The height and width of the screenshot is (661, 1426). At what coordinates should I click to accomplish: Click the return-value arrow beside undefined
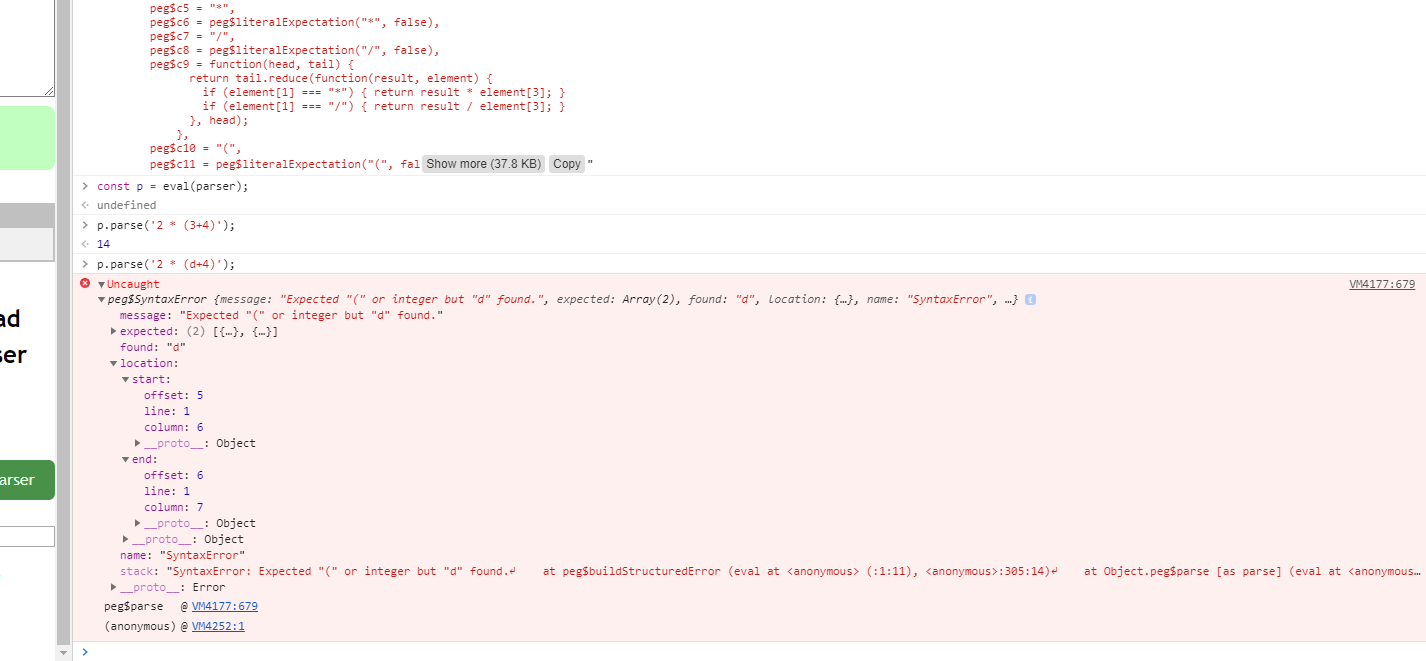click(84, 205)
